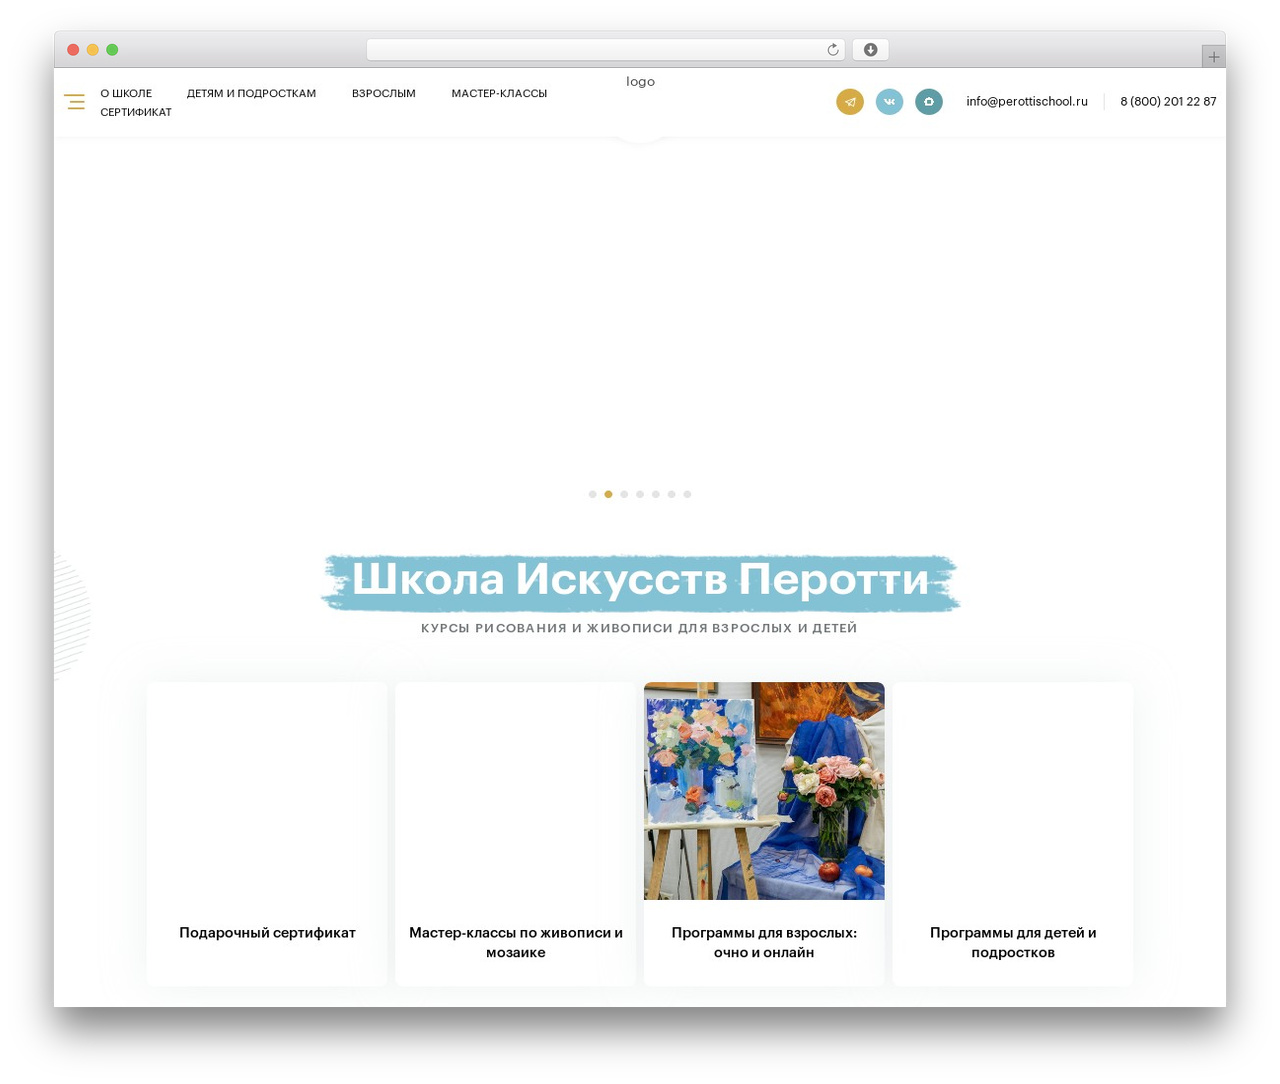Go to ДЕТЯМ И ПОДРОСТКАМ menu item
Screen dimensions: 1280x1084
click(x=251, y=93)
